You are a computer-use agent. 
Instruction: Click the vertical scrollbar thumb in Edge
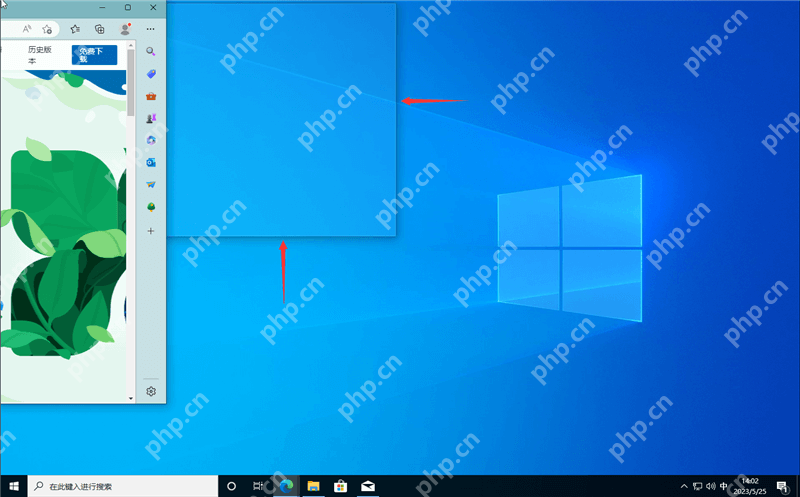click(131, 82)
